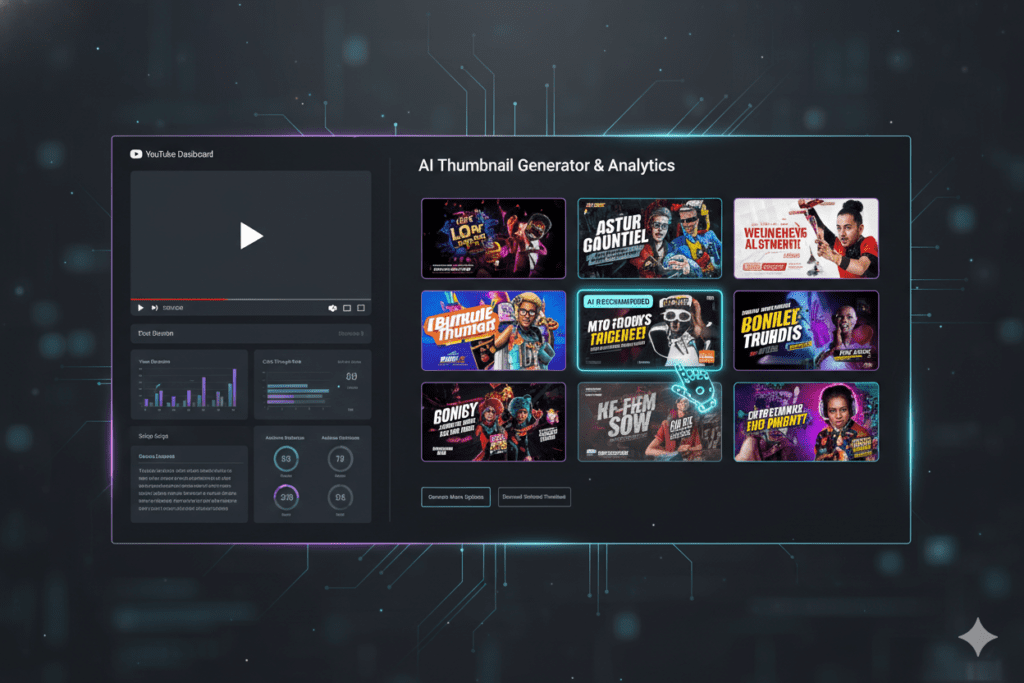This screenshot has height=683, width=1024.
Task: Click the YouTube logo icon in the header
Action: coord(135,154)
